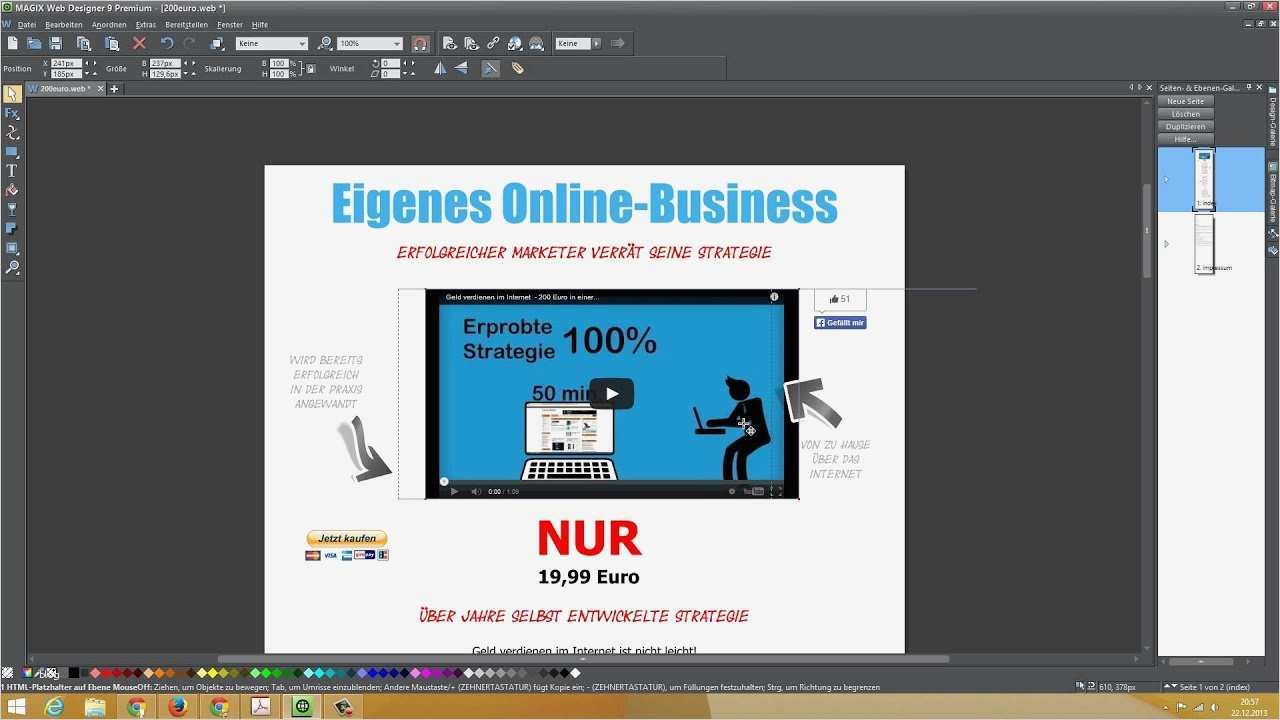This screenshot has height=720, width=1280.
Task: Toggle the aspect ratio lock for scaling
Action: click(x=311, y=69)
